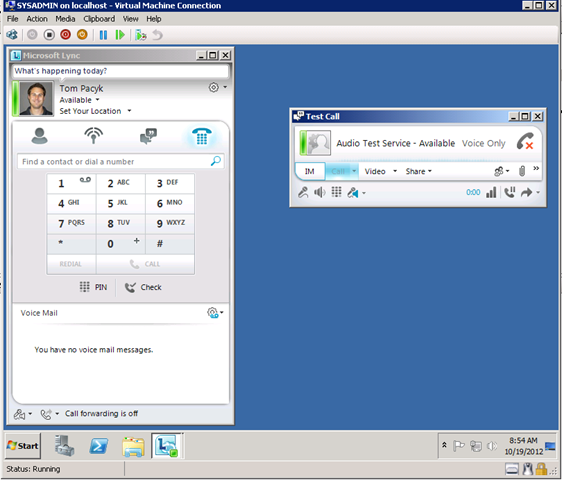Toggle speaker mute in Test Call

(320, 193)
